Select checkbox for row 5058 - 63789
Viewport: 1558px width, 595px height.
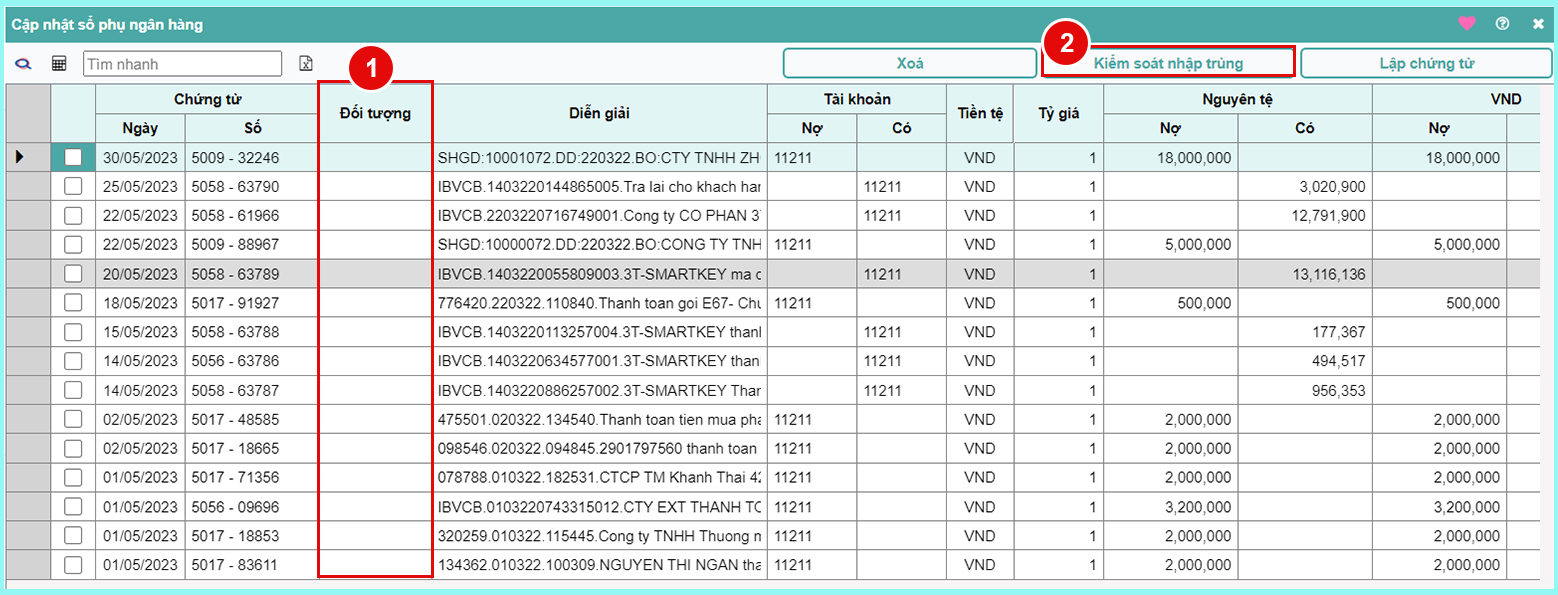(73, 274)
